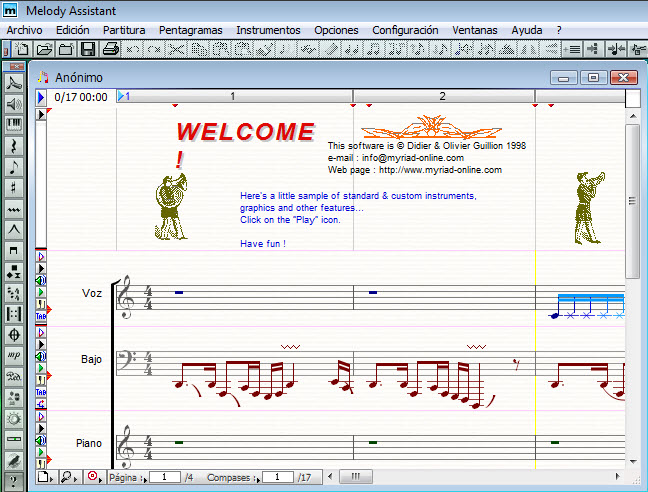Expand the zoom magnifier dropdown
The image size is (648, 492).
[69, 477]
